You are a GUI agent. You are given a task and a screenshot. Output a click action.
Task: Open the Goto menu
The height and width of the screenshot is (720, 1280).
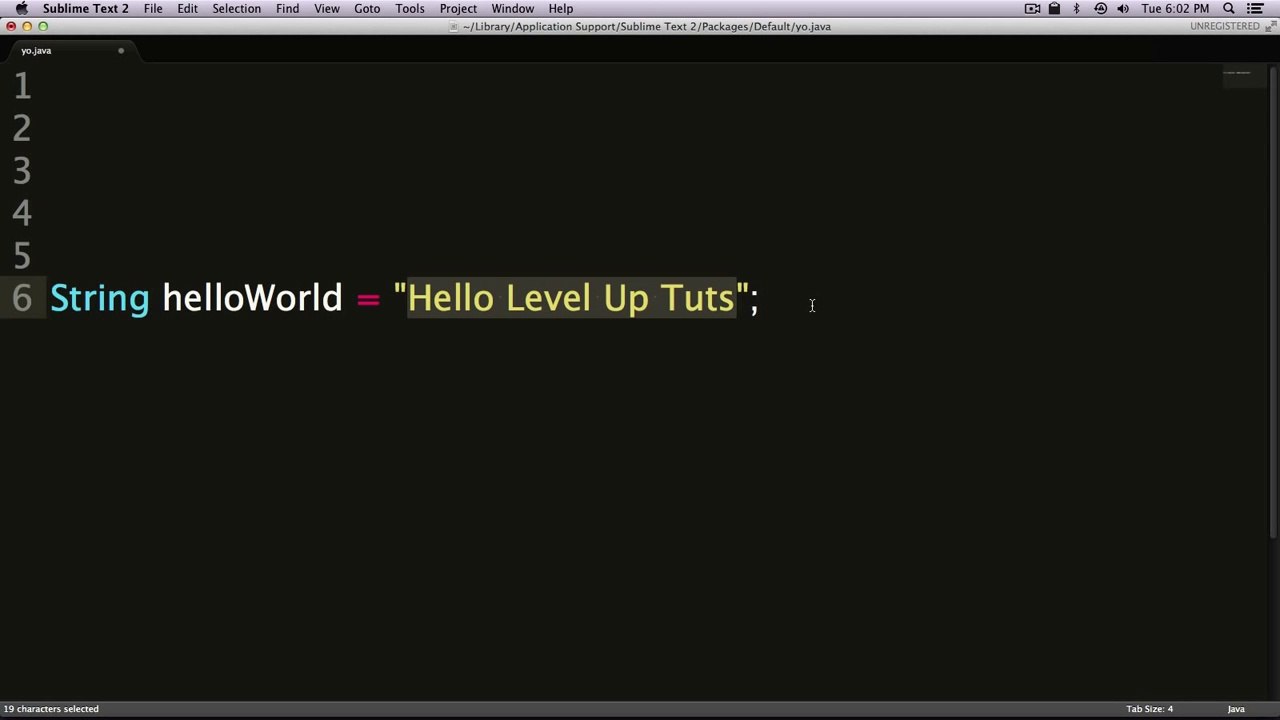click(x=367, y=8)
